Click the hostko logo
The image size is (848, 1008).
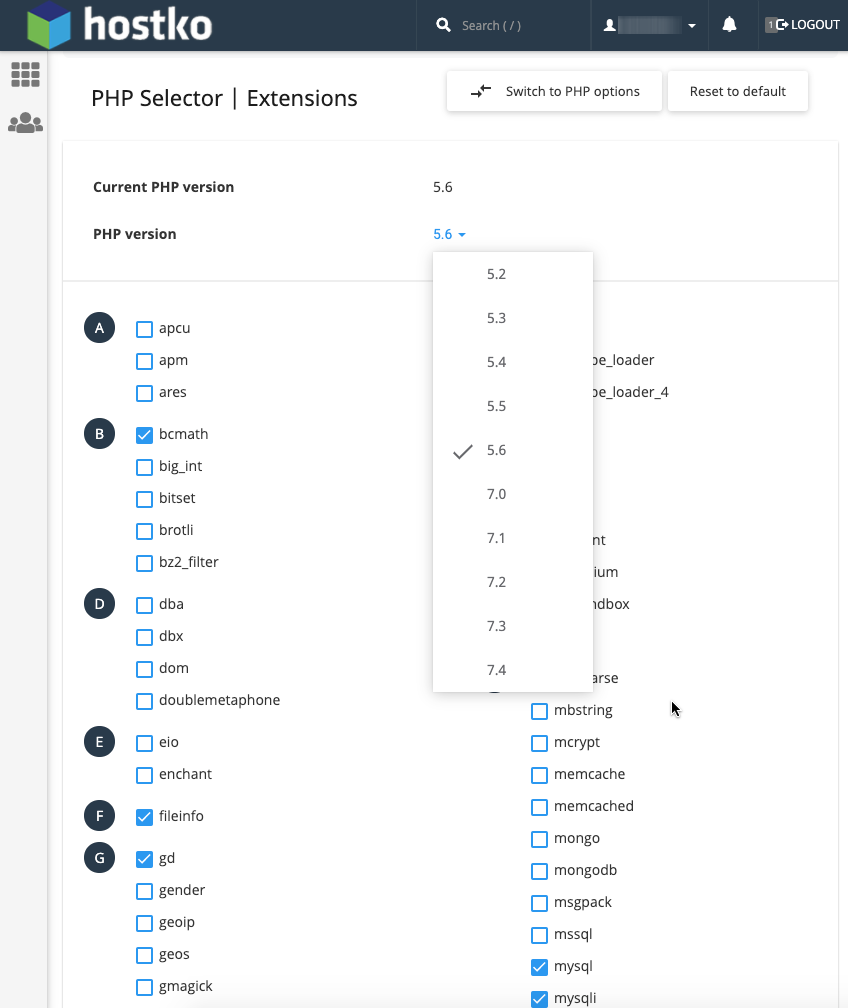[120, 25]
